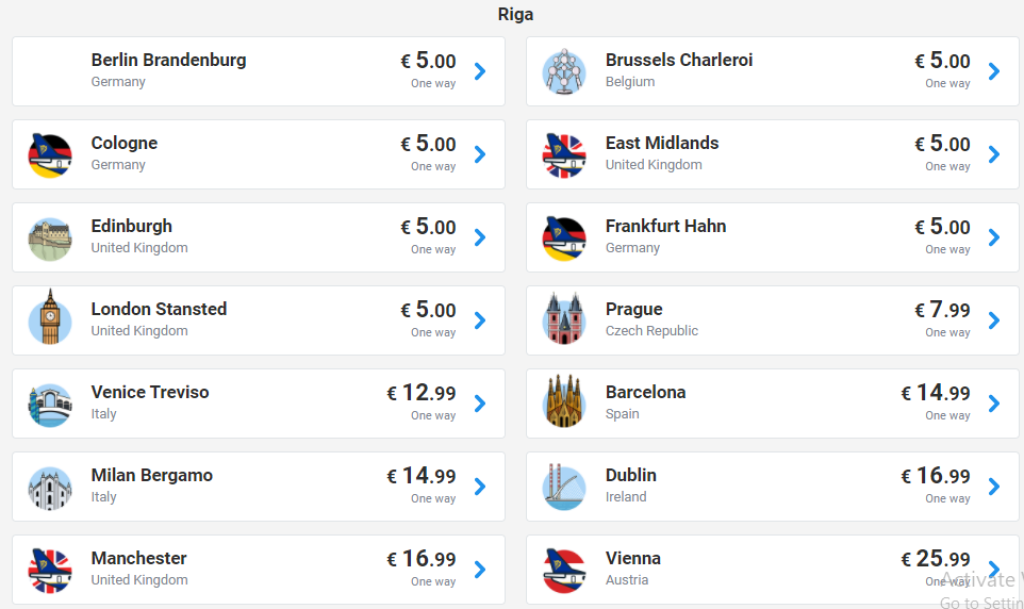Click the arrow next to Manchester's price
Screen dimensions: 1024x609
pyautogui.click(x=480, y=569)
